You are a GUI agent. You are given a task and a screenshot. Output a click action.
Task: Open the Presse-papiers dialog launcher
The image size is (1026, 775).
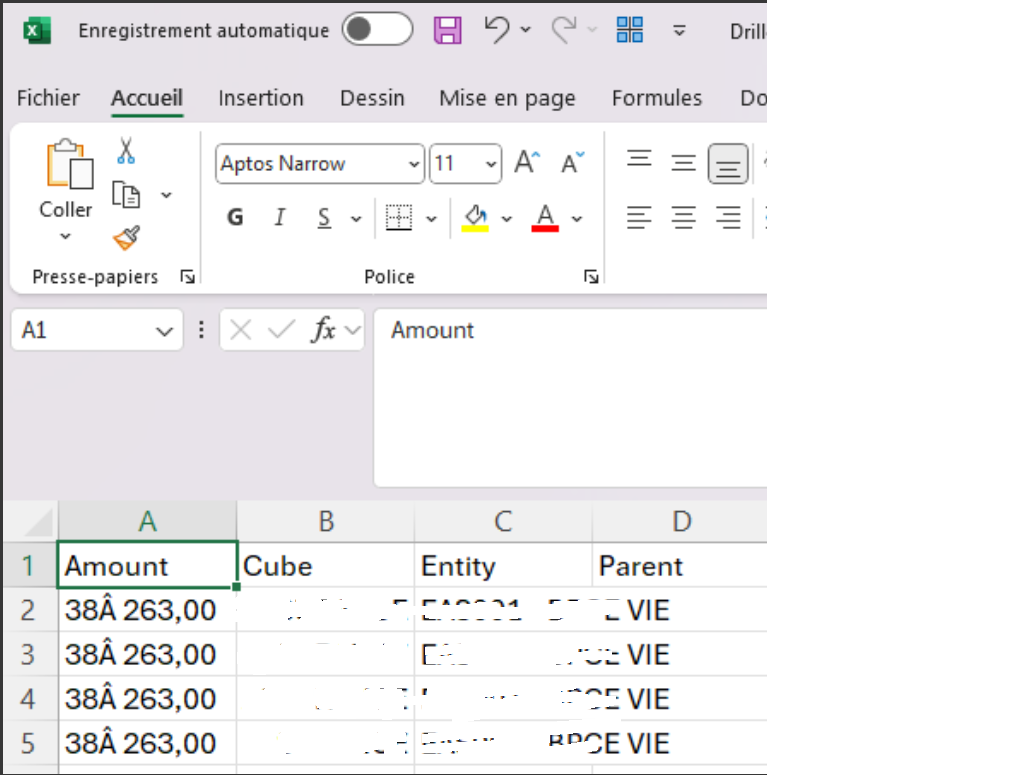(x=188, y=276)
